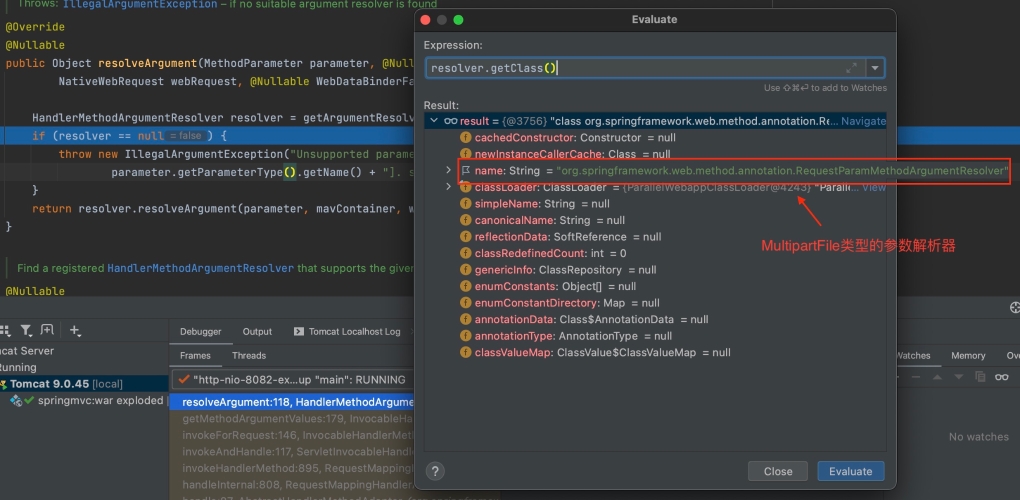Viewport: 1020px width, 500px height.
Task: Click the Close button in Evaluate dialog
Action: click(777, 471)
